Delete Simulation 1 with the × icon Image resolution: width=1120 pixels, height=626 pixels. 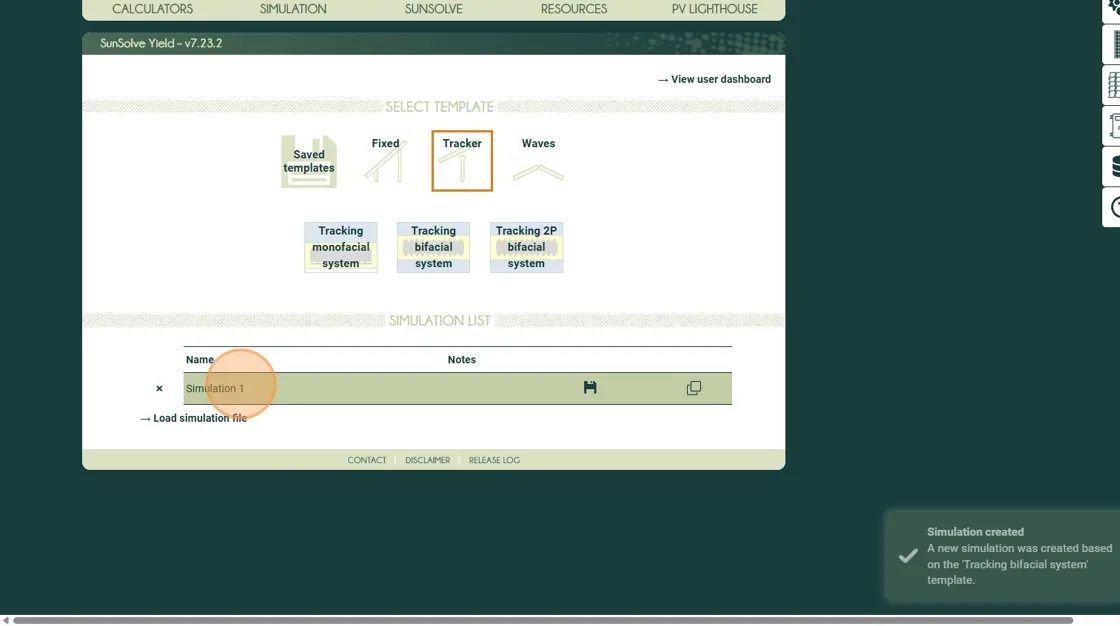coord(159,389)
